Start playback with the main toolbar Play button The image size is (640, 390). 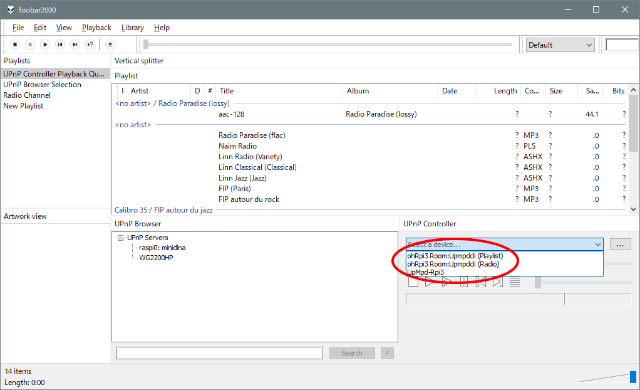(x=45, y=44)
